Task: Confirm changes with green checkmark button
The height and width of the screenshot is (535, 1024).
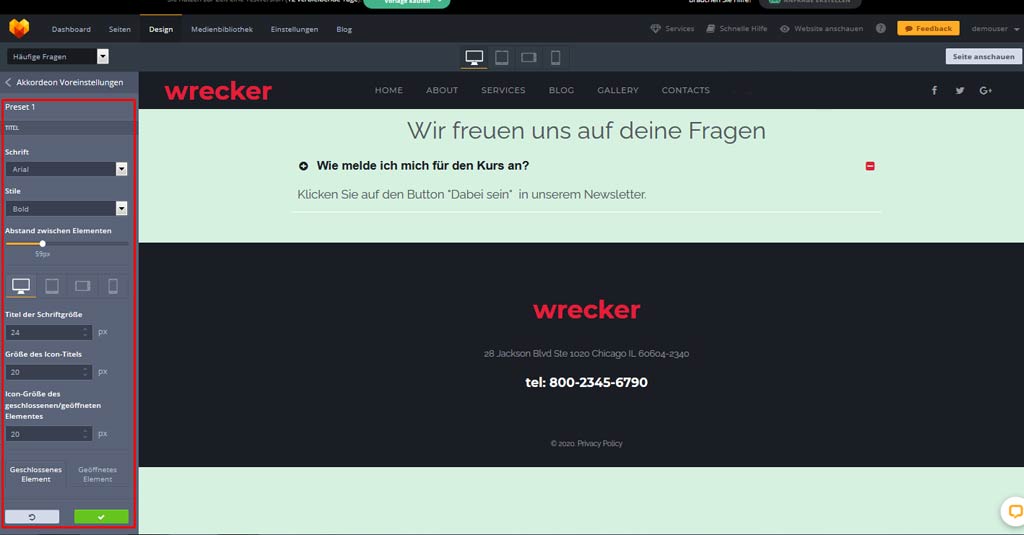Action: tap(101, 517)
